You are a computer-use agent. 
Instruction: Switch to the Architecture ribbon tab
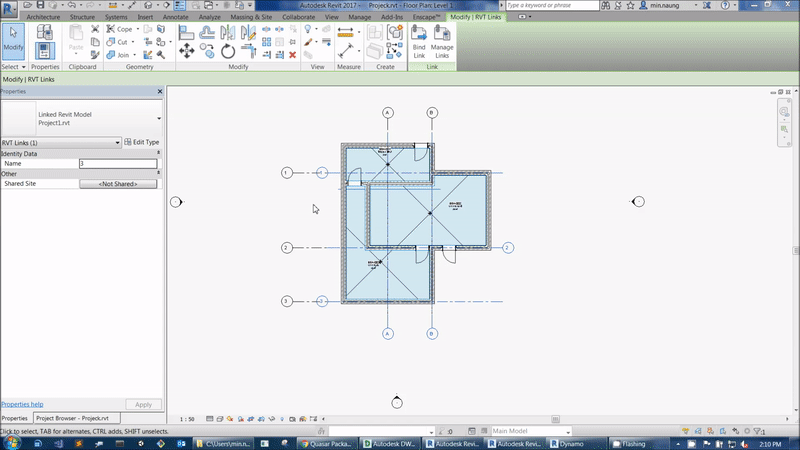[x=42, y=18]
